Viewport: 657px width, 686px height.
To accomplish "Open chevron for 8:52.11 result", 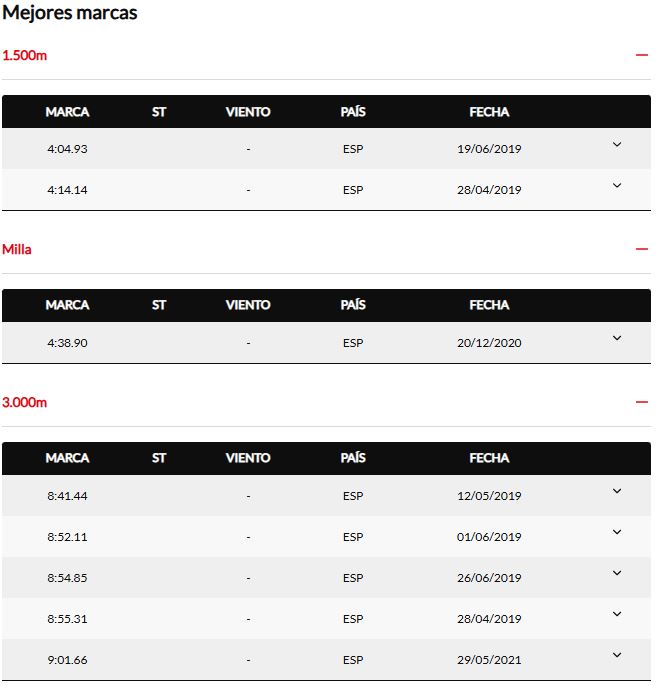I will 616,533.
